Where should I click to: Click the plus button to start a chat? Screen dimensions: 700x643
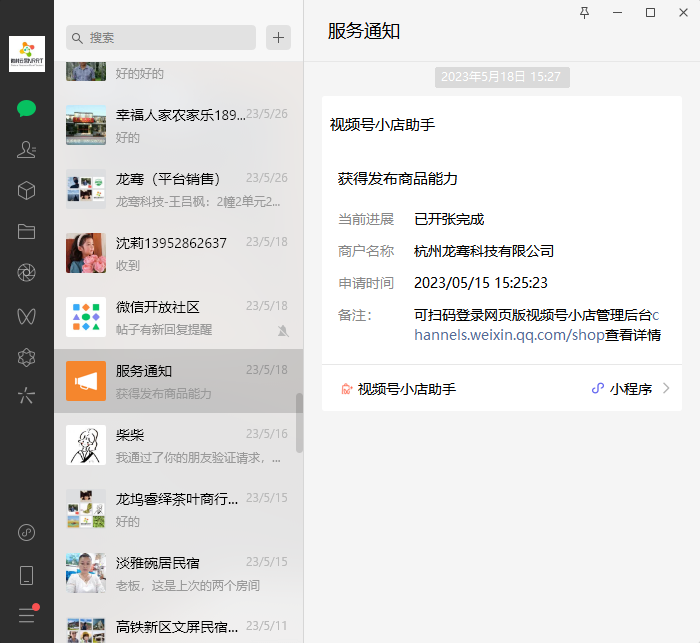279,38
